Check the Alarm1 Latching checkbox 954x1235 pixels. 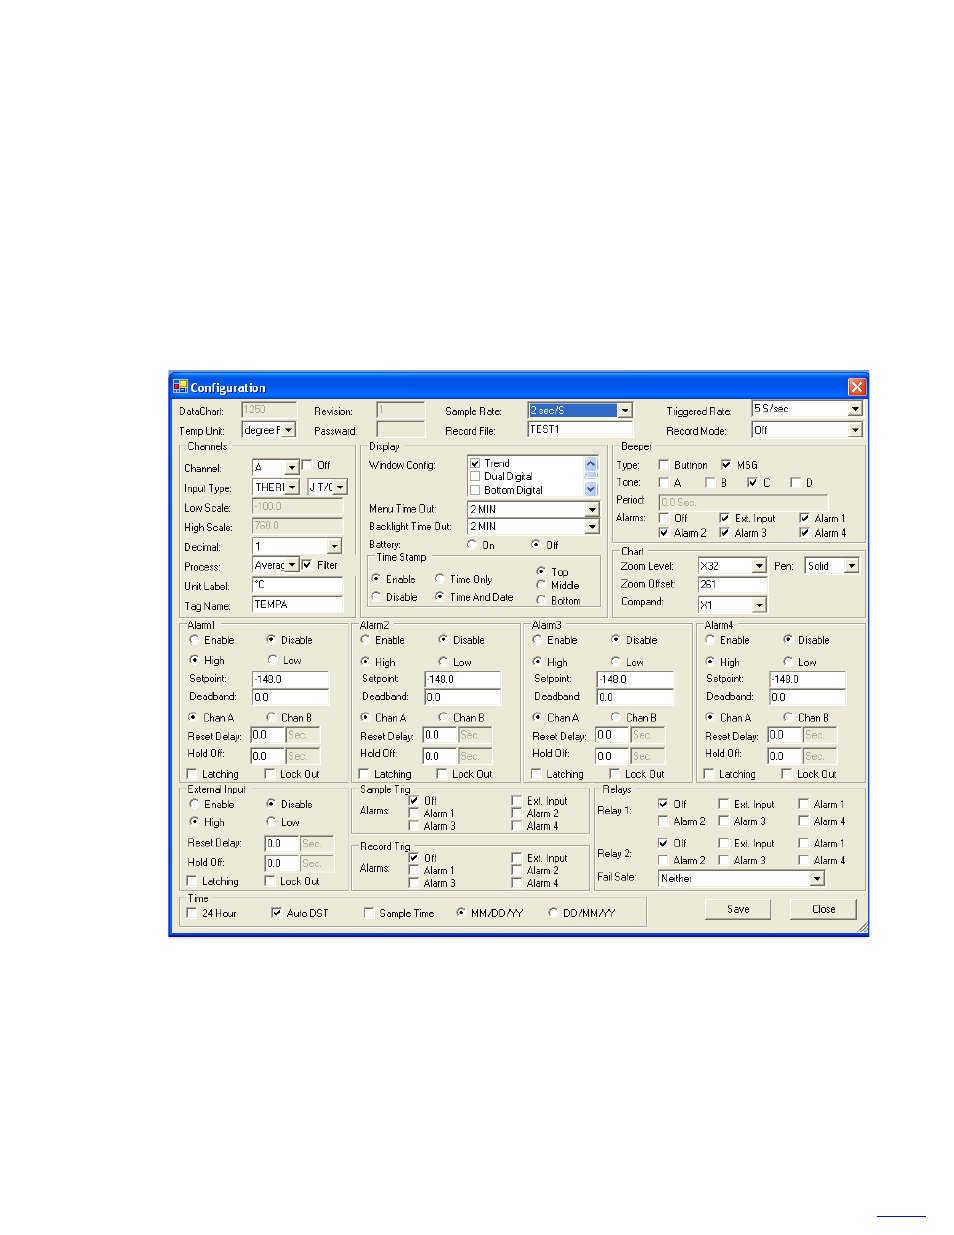pyautogui.click(x=192, y=774)
